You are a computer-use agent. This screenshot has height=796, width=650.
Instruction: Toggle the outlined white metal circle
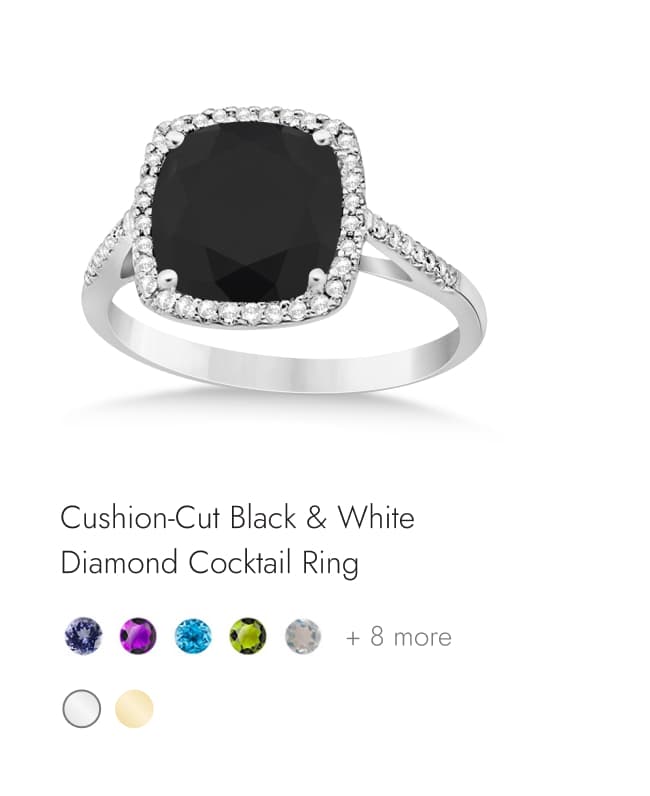tap(82, 708)
